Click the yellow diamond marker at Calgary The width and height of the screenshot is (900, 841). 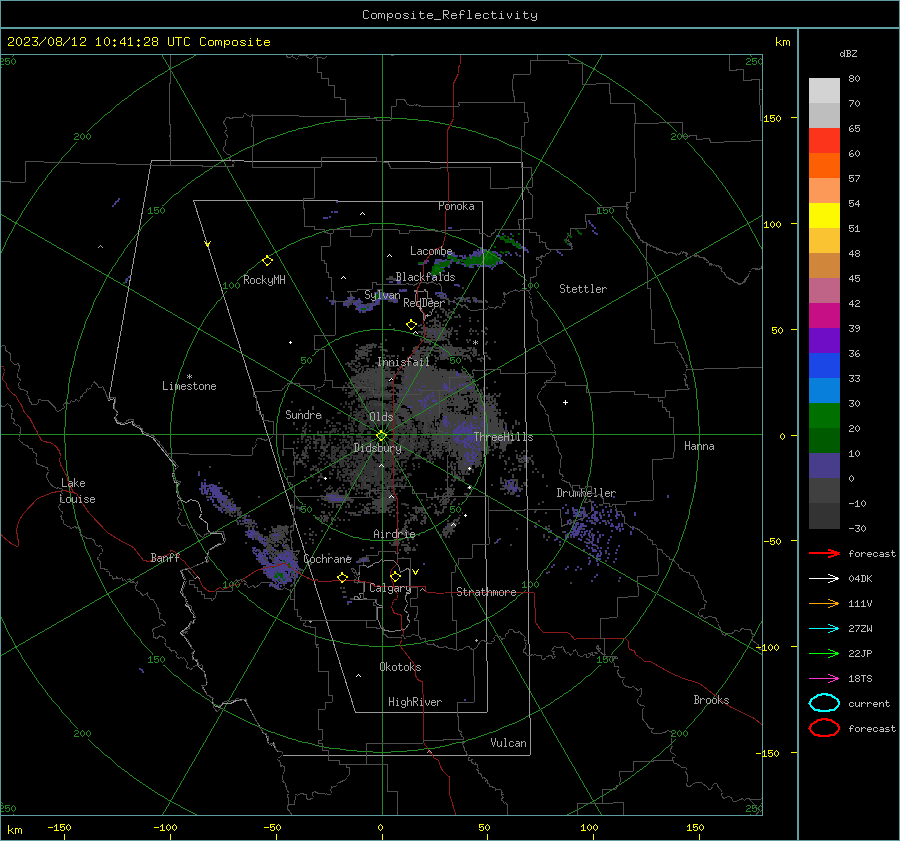pyautogui.click(x=395, y=576)
